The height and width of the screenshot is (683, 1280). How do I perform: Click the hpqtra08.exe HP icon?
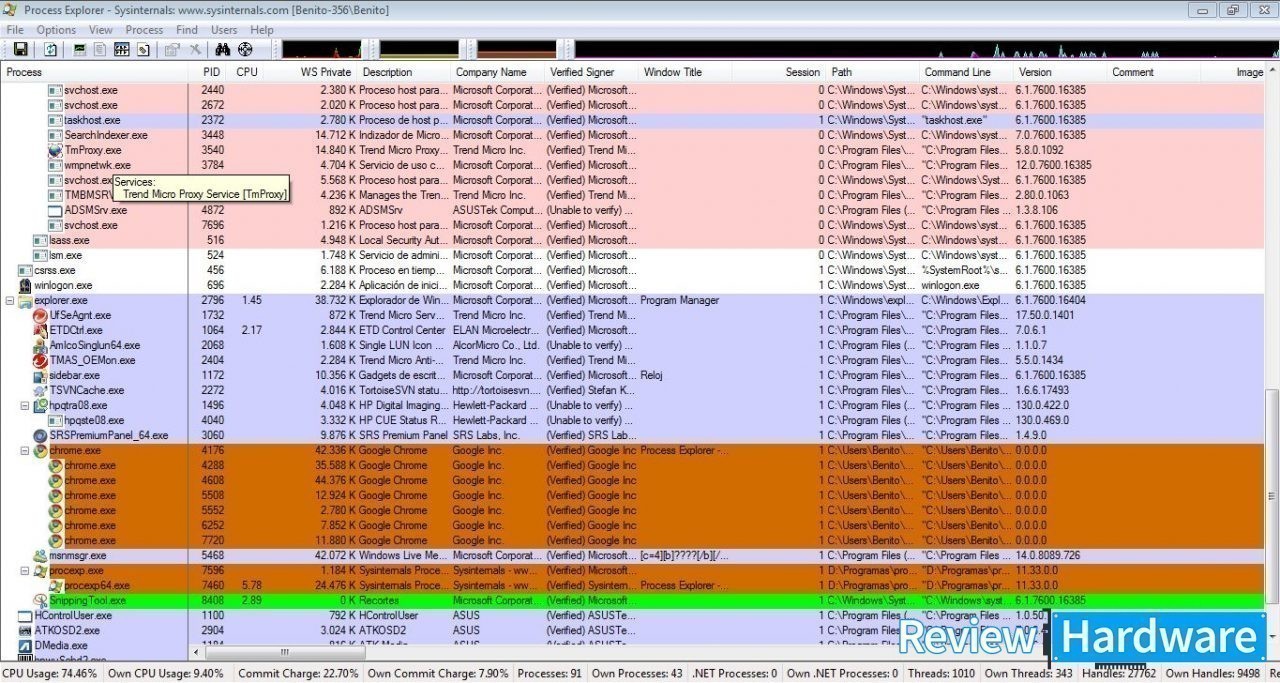[x=41, y=405]
